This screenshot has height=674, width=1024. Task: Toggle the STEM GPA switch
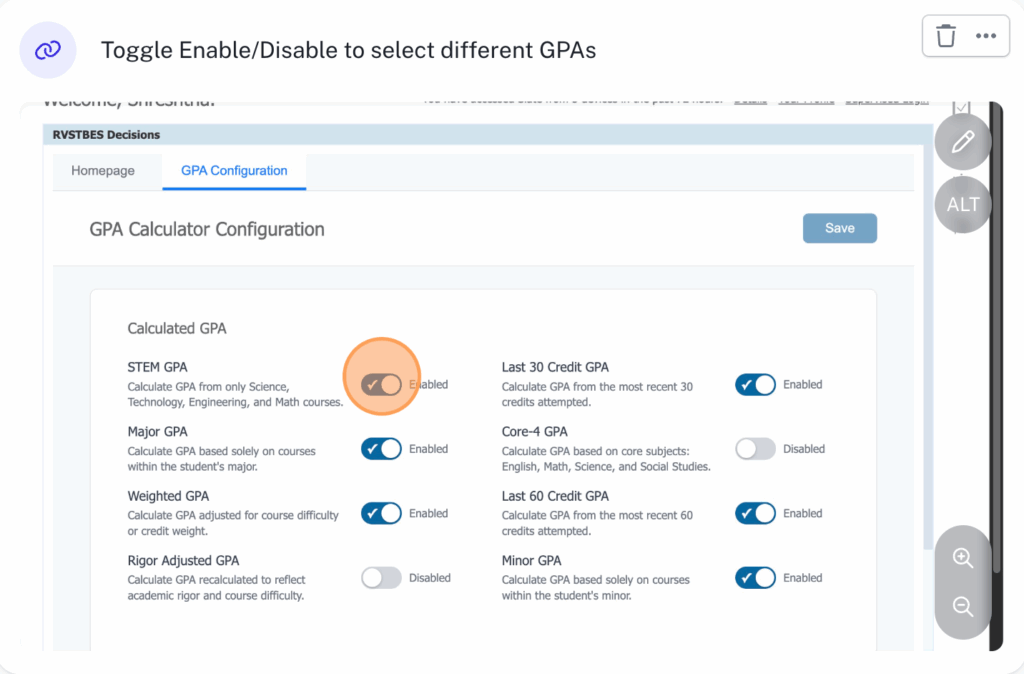[x=381, y=385]
